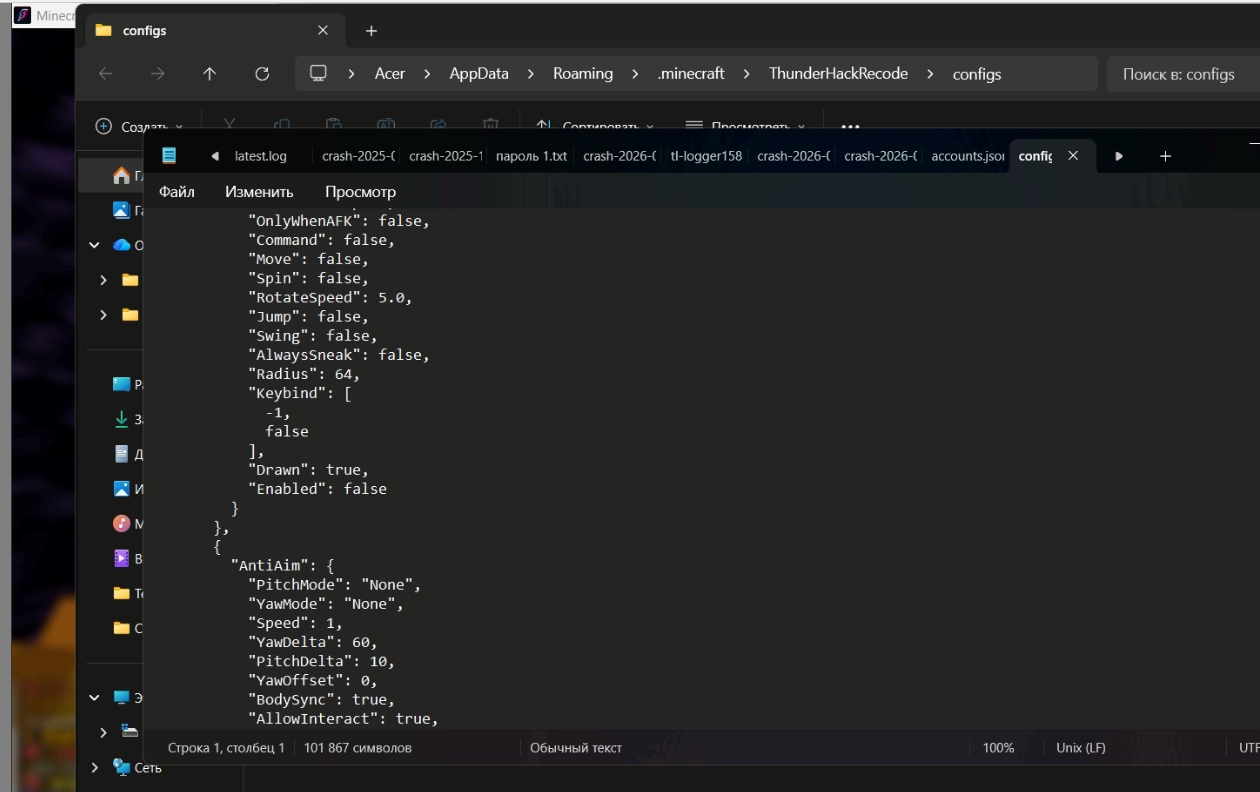Viewport: 1260px width, 792px height.
Task: Open the Файл menu
Action: pos(177,192)
